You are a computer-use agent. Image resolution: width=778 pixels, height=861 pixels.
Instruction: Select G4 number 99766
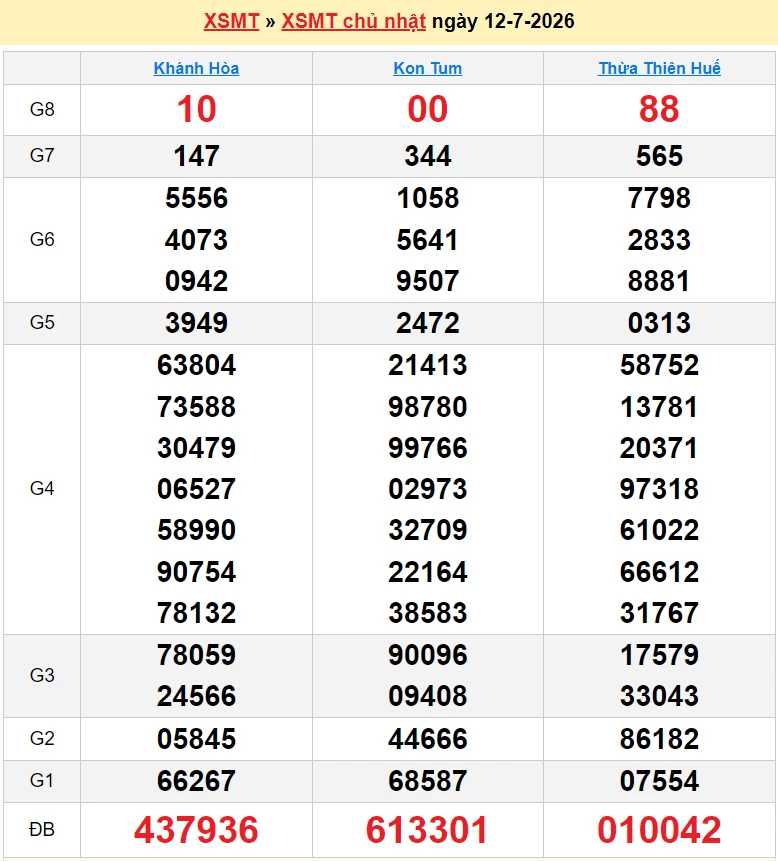click(x=428, y=448)
